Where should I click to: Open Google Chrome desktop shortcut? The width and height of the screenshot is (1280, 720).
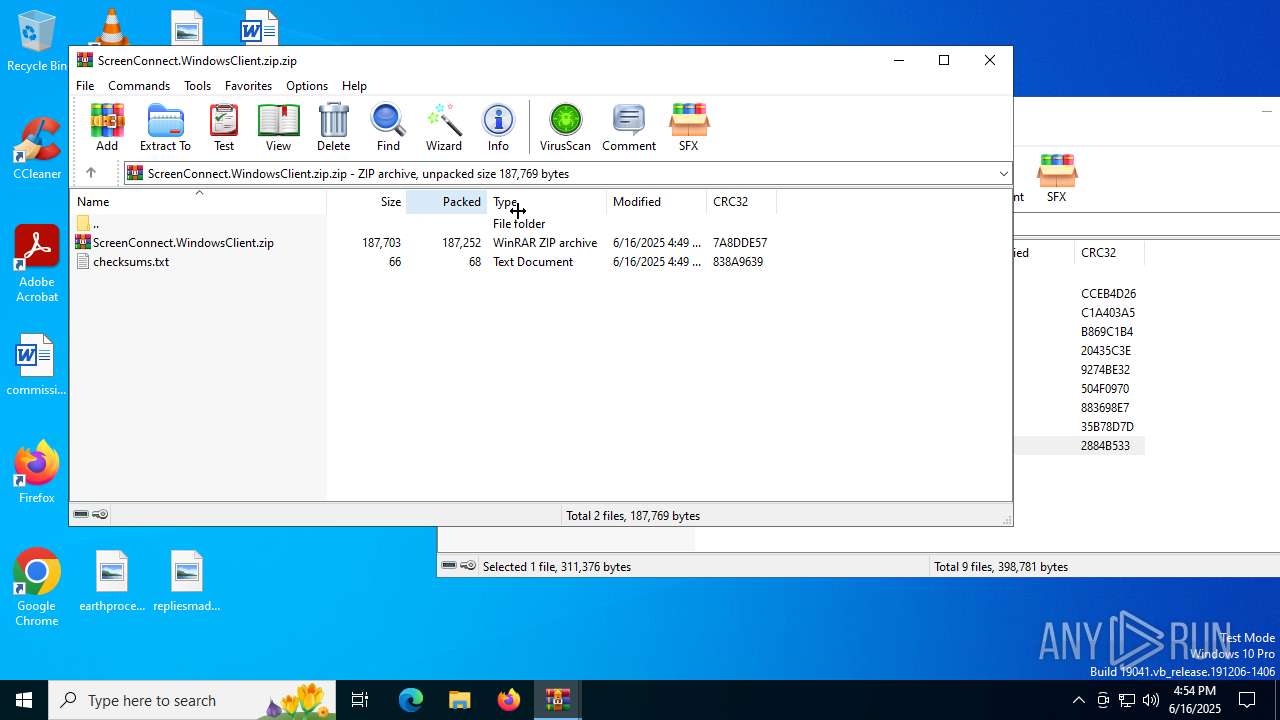[37, 588]
